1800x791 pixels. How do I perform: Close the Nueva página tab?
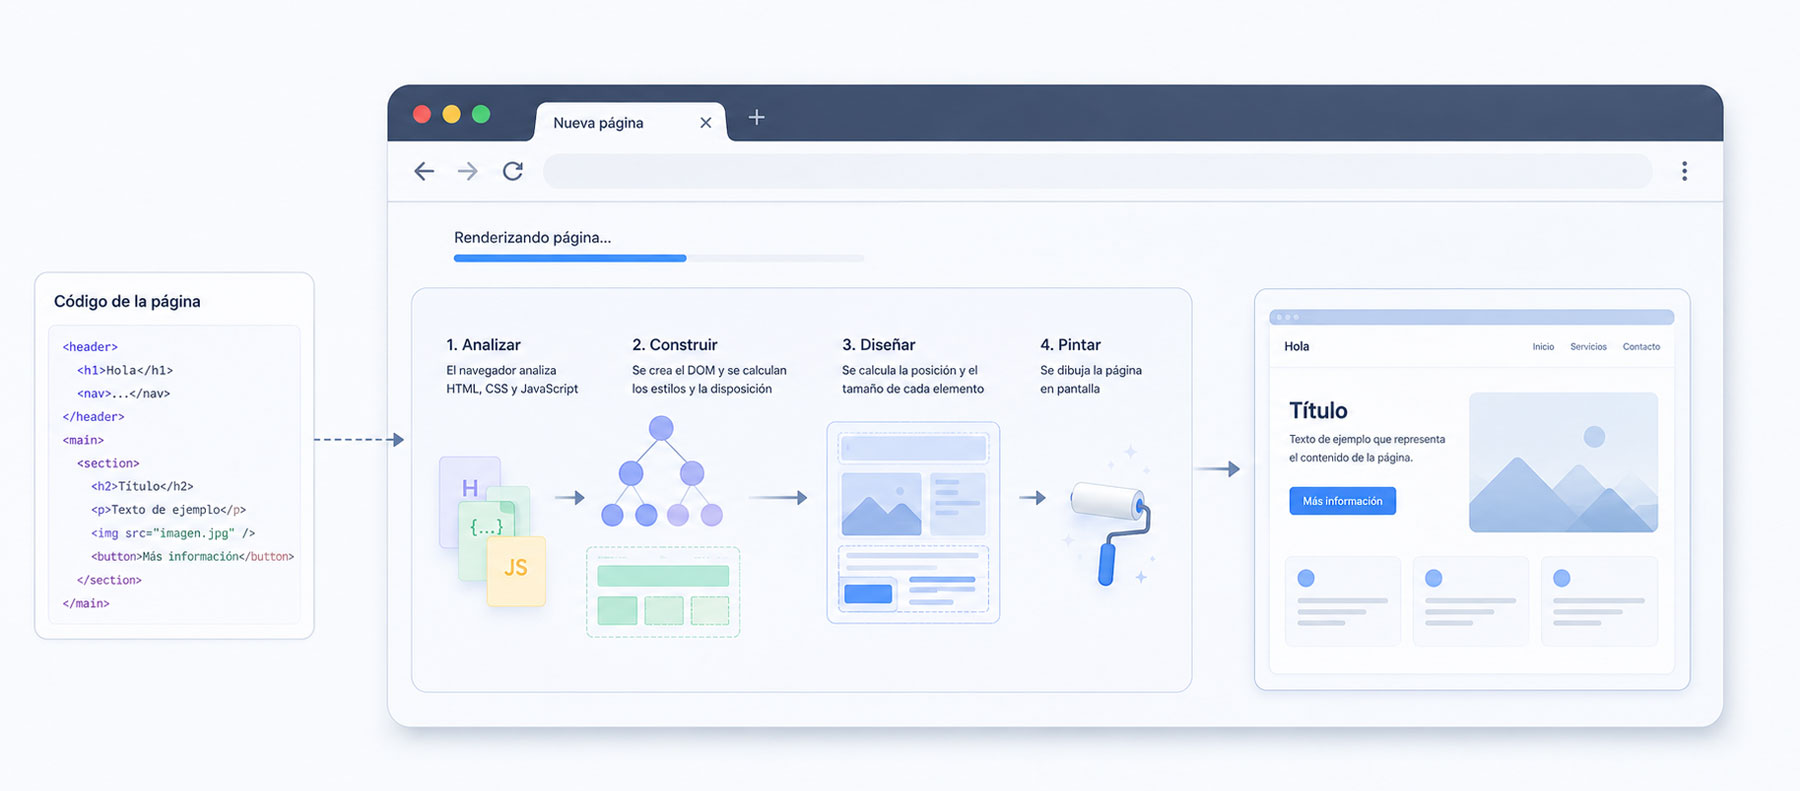click(x=706, y=122)
